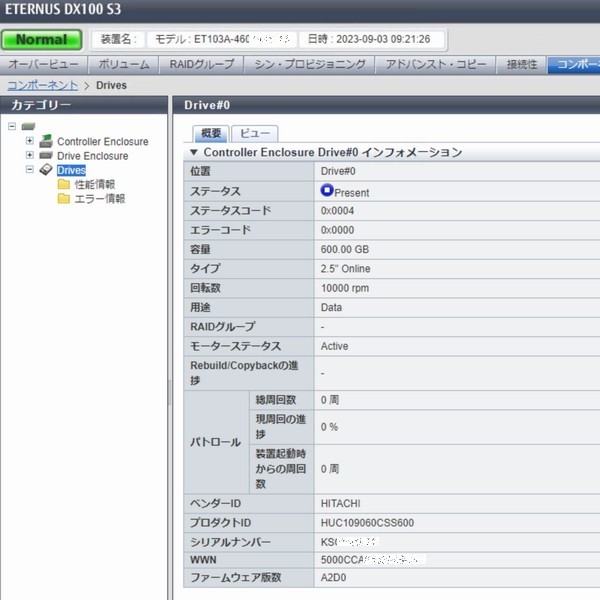Open 性能情報 tree item
The image size is (600, 600).
(95, 184)
